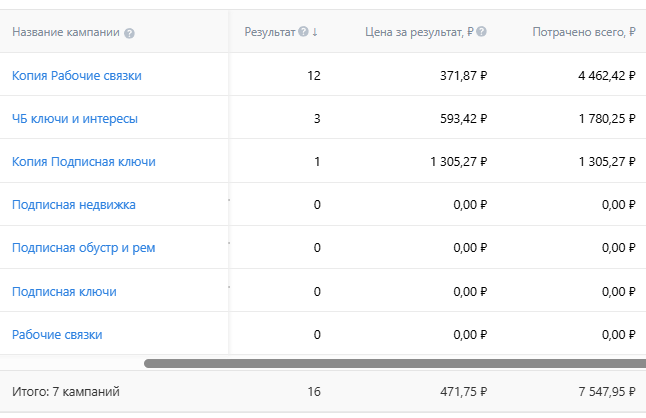Select average price 471,75 ₽
646x418 pixels.
(x=463, y=392)
